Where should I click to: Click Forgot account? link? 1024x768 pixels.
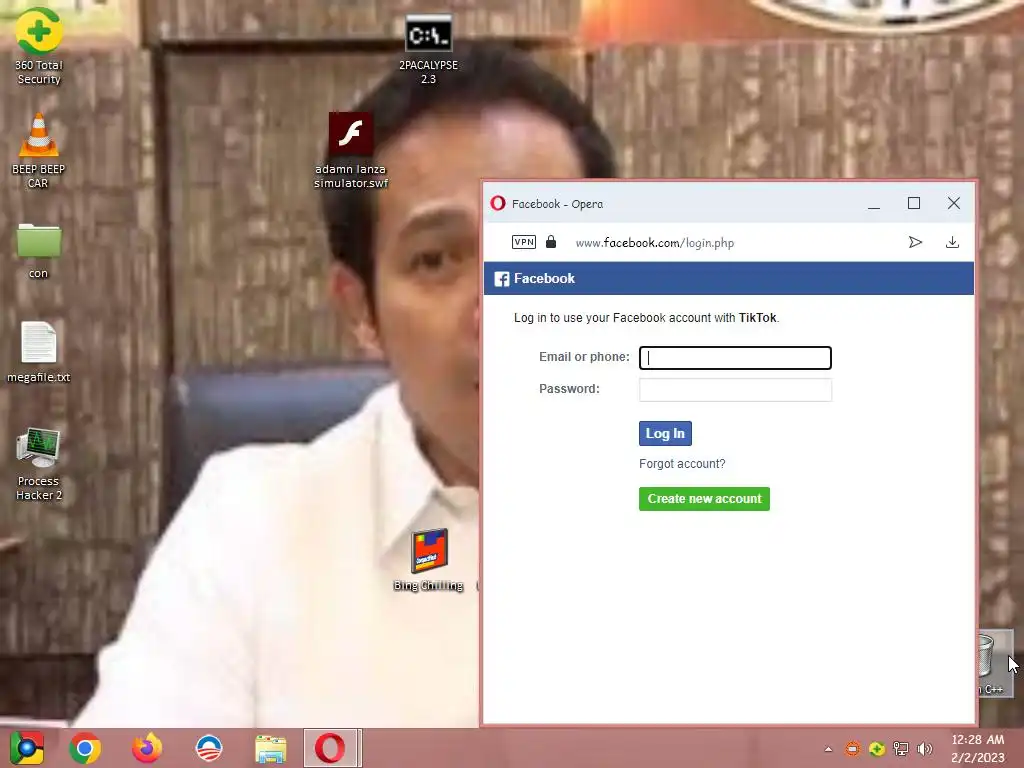(x=682, y=464)
